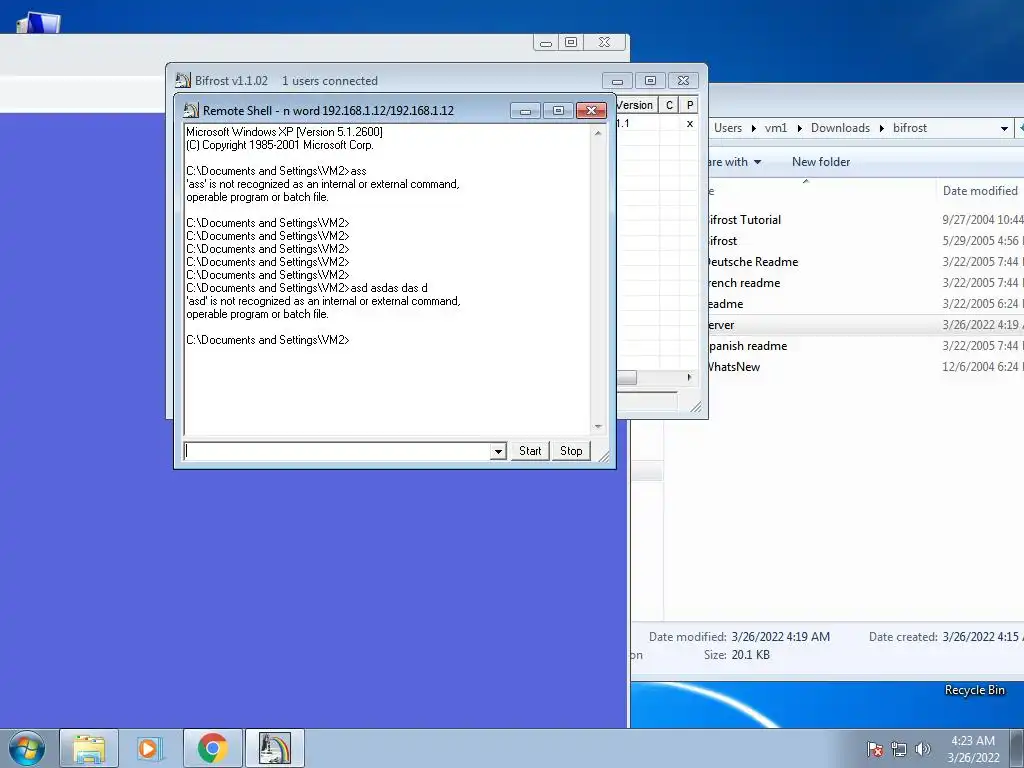The height and width of the screenshot is (768, 1024).
Task: Maximize the background window behind Bifrost
Action: tap(571, 42)
